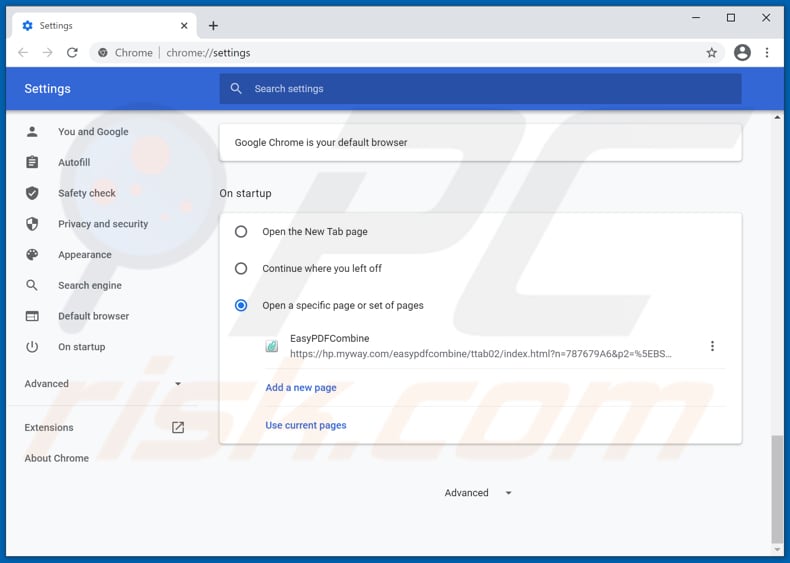The height and width of the screenshot is (563, 790).
Task: Navigate to Privacy and security
Action: click(x=103, y=224)
